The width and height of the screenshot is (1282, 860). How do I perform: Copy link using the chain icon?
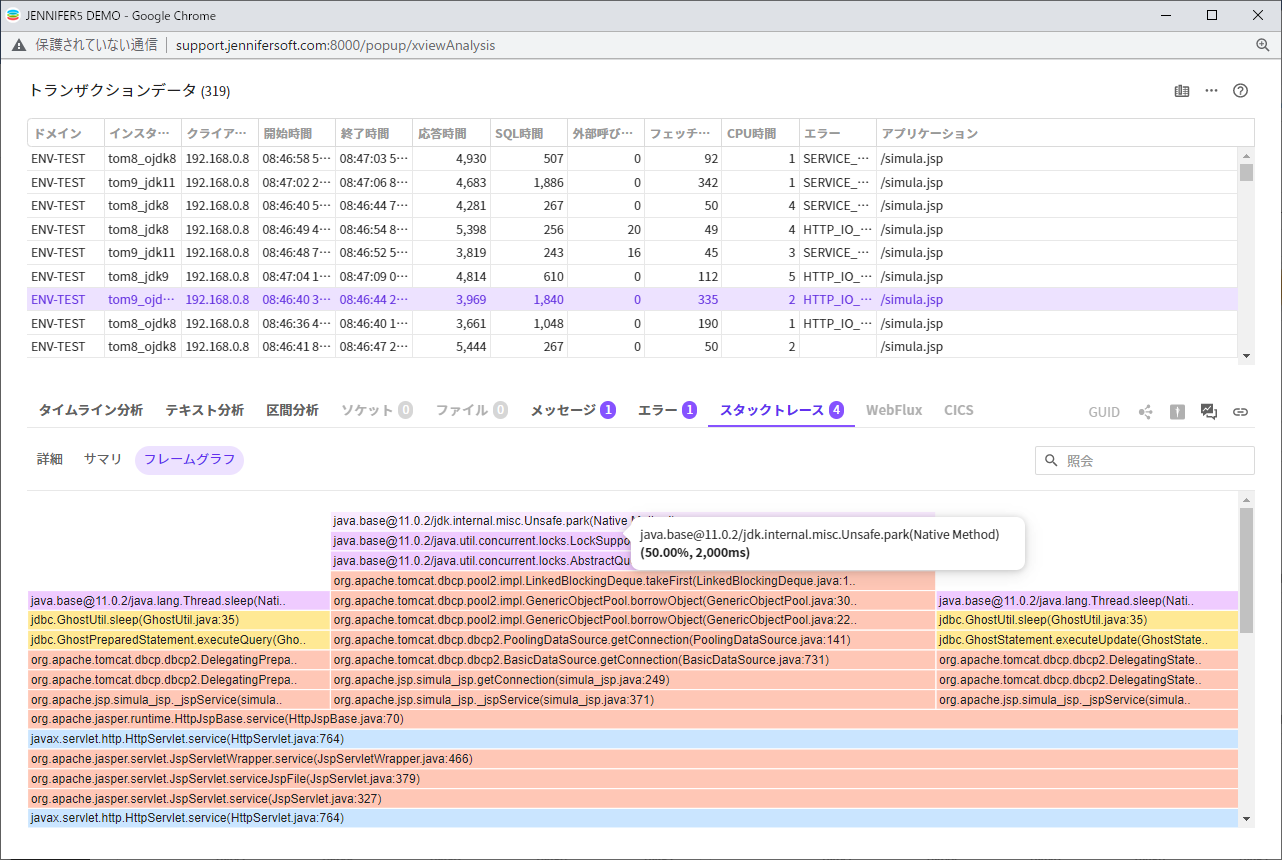click(1240, 412)
